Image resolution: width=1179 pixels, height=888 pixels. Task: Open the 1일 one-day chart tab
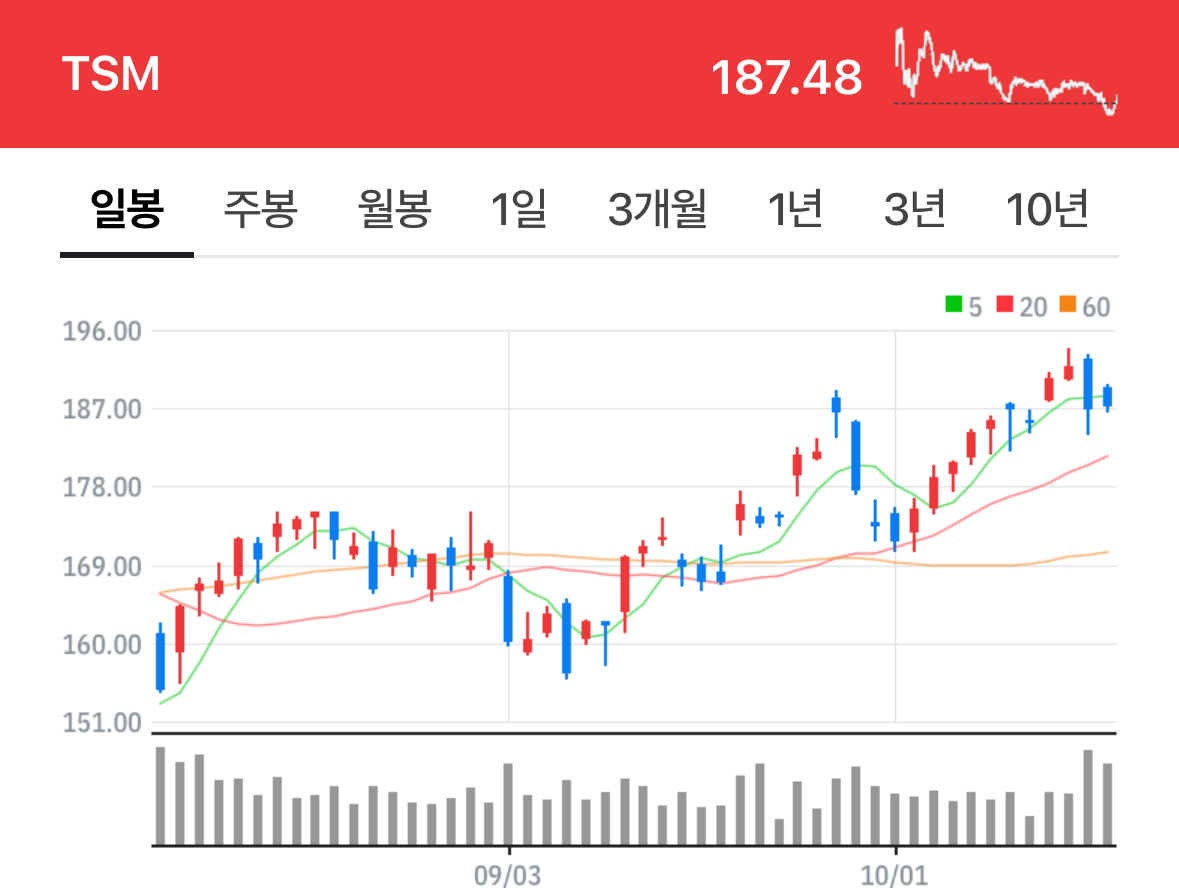[x=519, y=209]
